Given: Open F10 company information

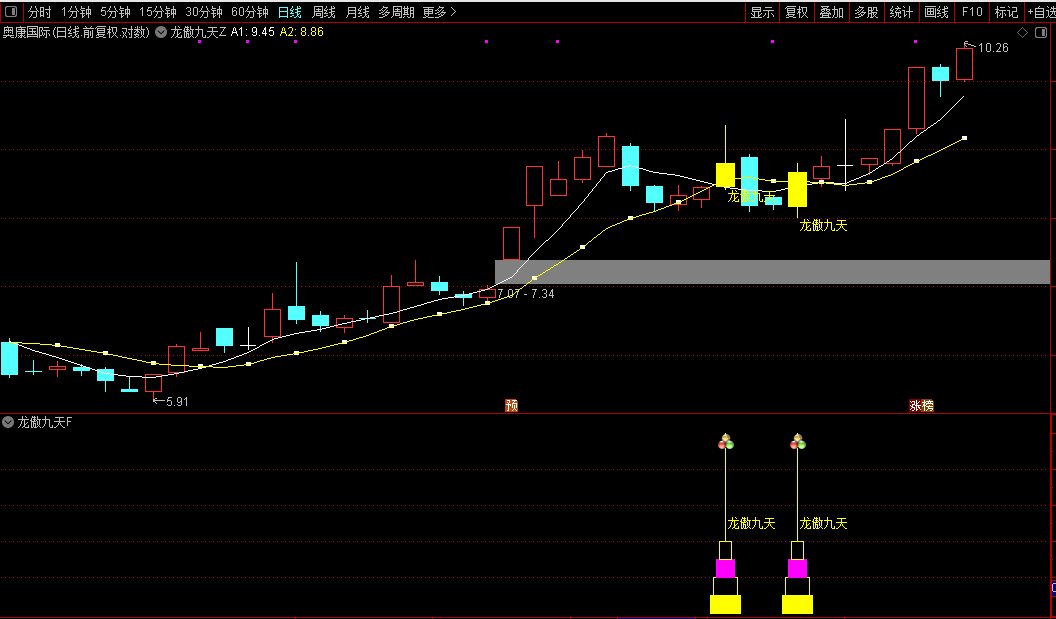Looking at the screenshot, I should click(x=972, y=12).
